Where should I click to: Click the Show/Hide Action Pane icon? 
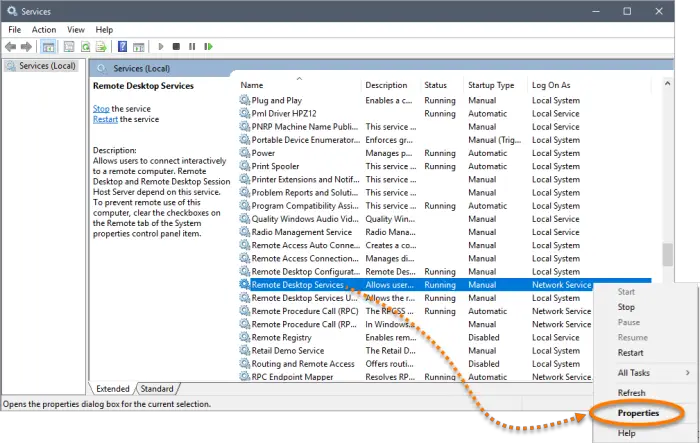pyautogui.click(x=139, y=46)
